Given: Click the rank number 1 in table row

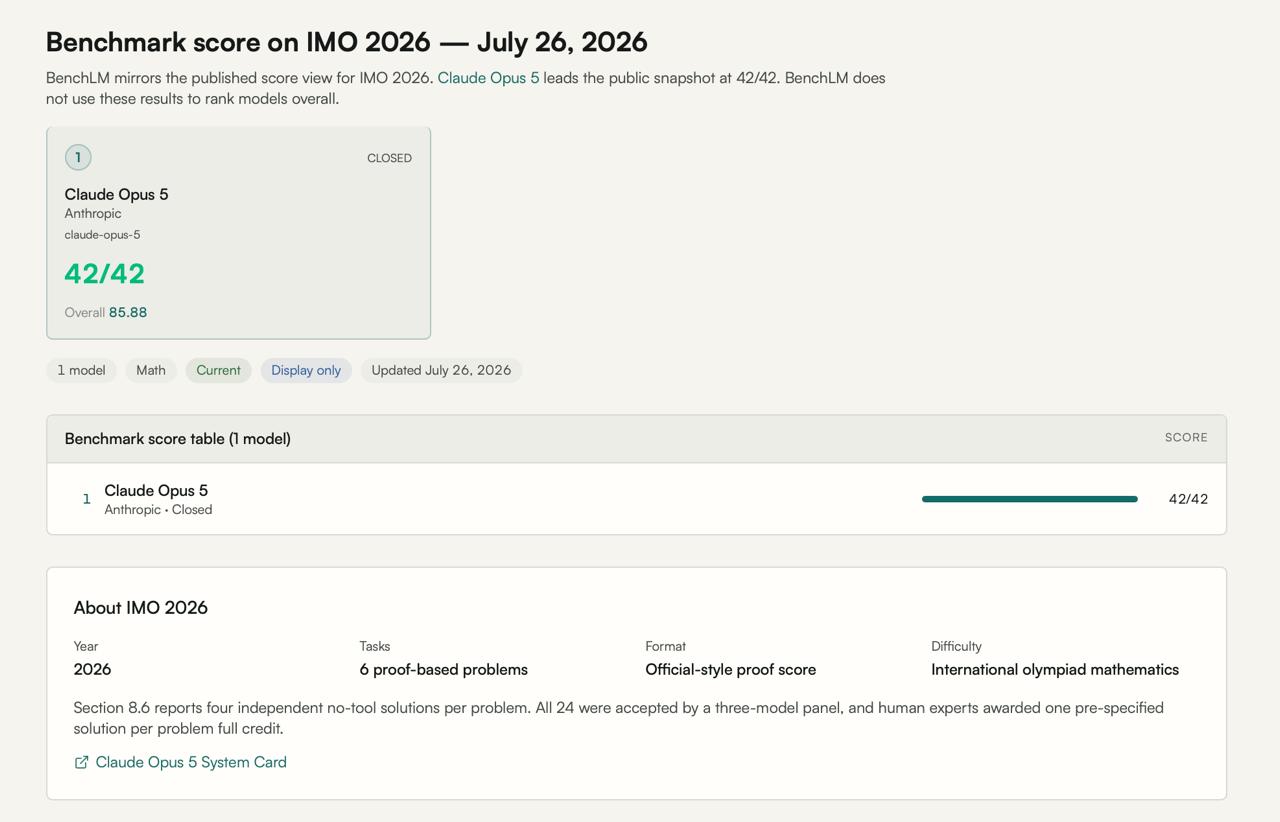Looking at the screenshot, I should pos(86,499).
